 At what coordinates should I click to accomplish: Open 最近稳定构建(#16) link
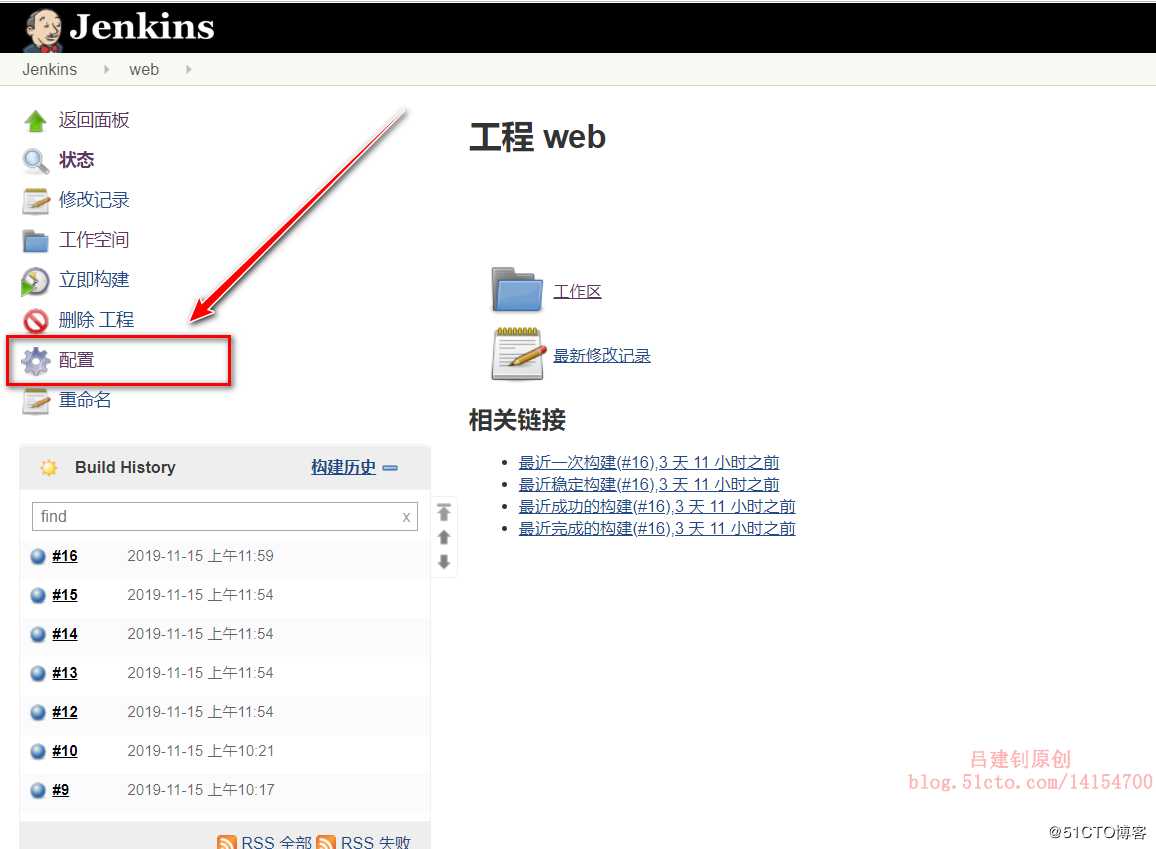click(649, 485)
